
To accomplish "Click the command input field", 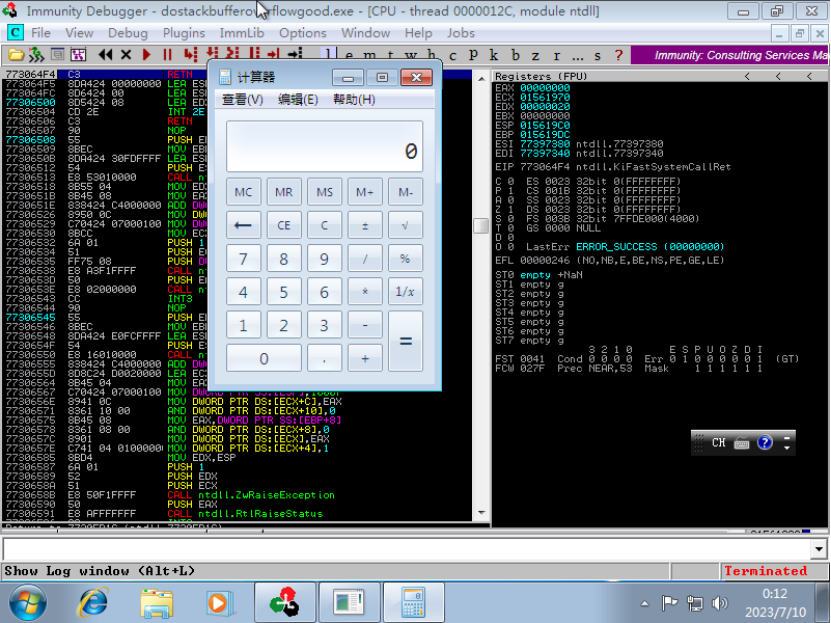I will [x=407, y=549].
